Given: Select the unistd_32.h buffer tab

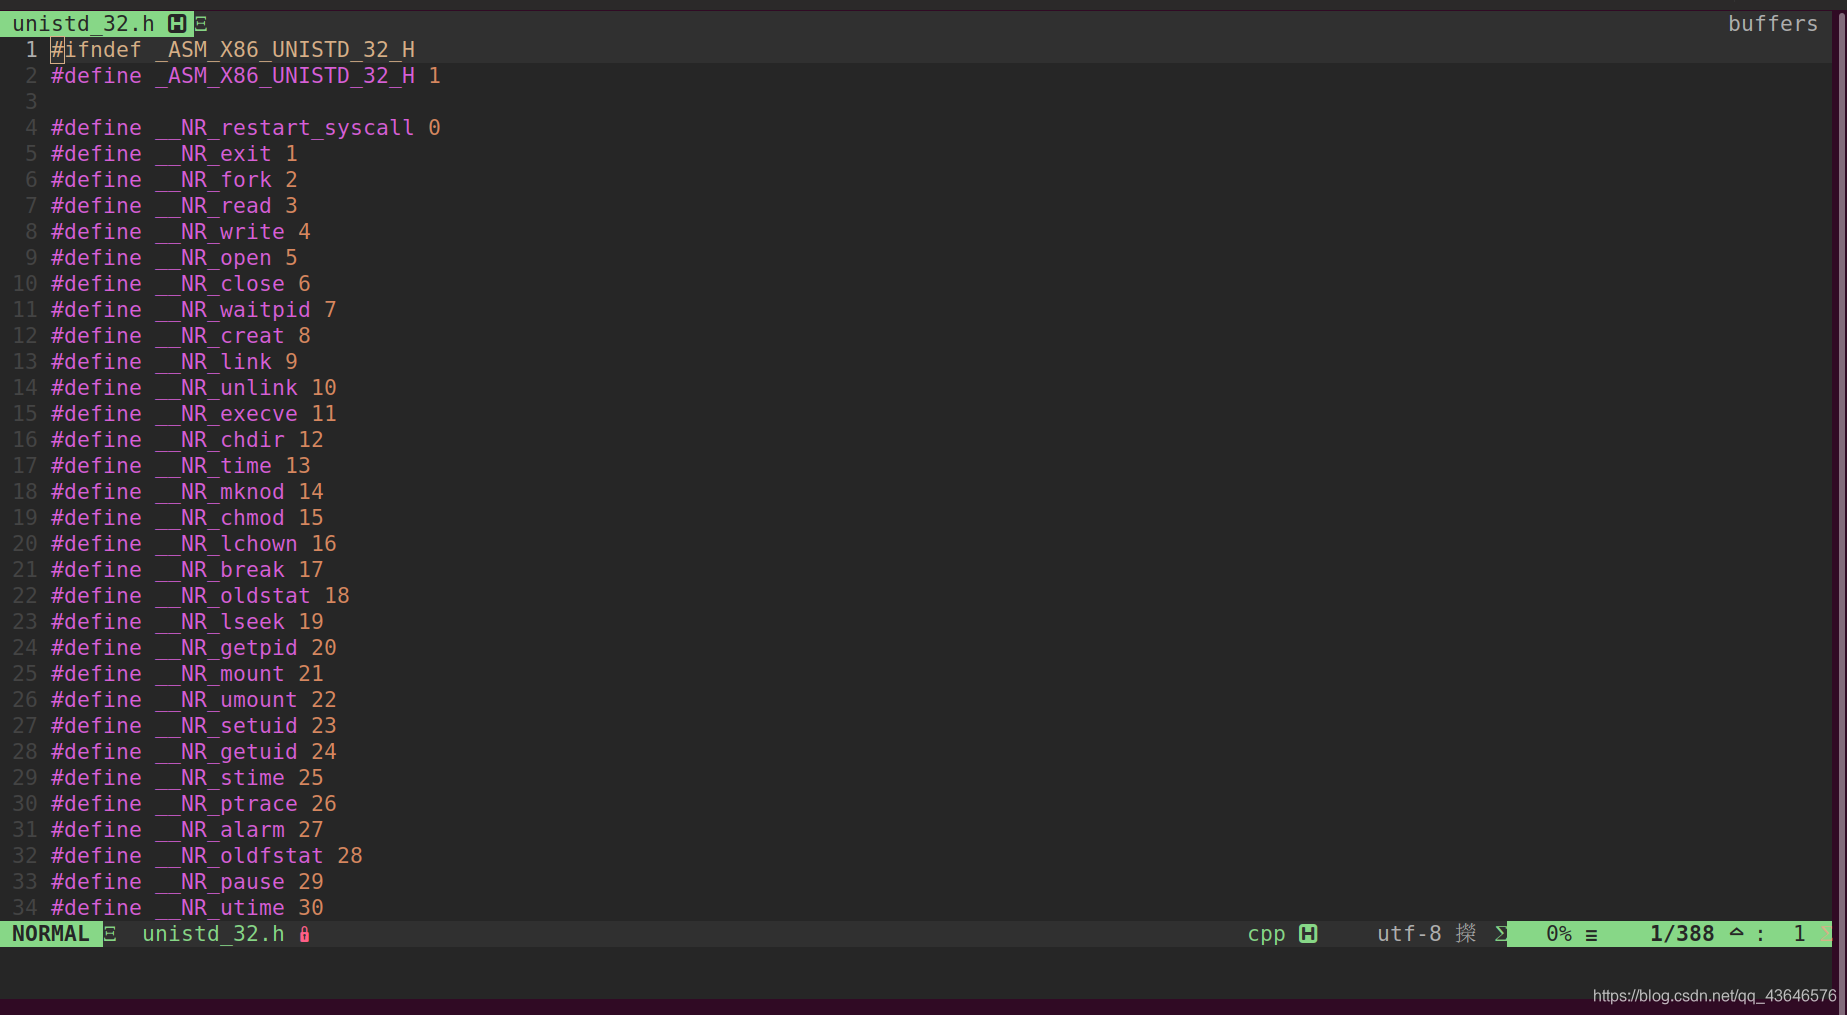Looking at the screenshot, I should (x=97, y=23).
